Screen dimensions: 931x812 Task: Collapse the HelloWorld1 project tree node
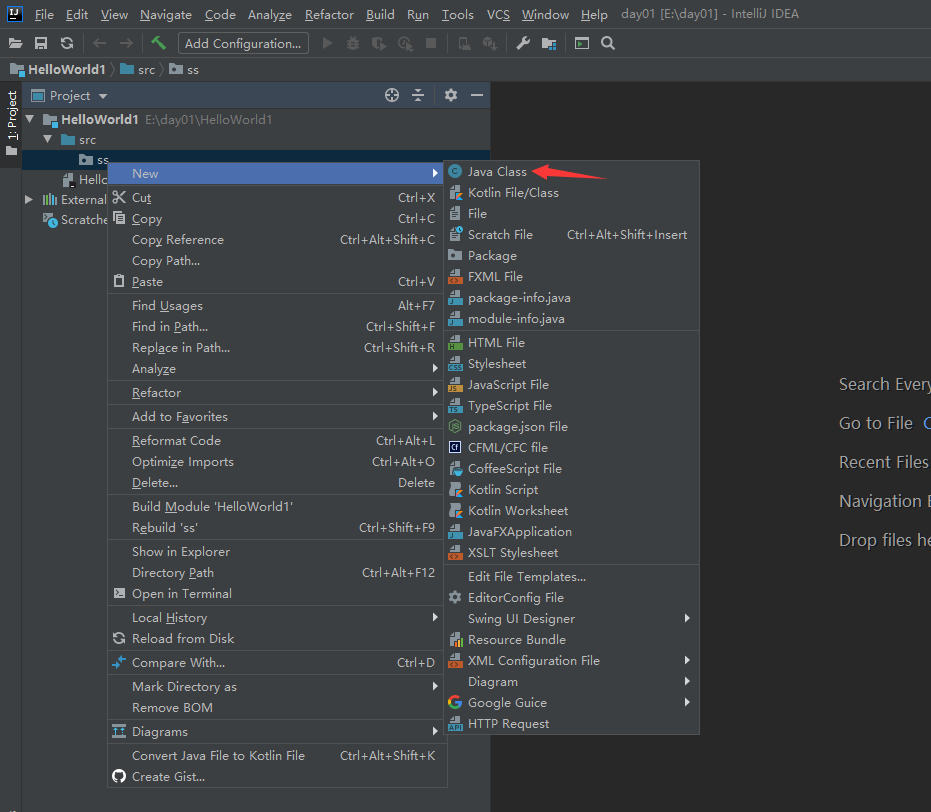pos(30,119)
